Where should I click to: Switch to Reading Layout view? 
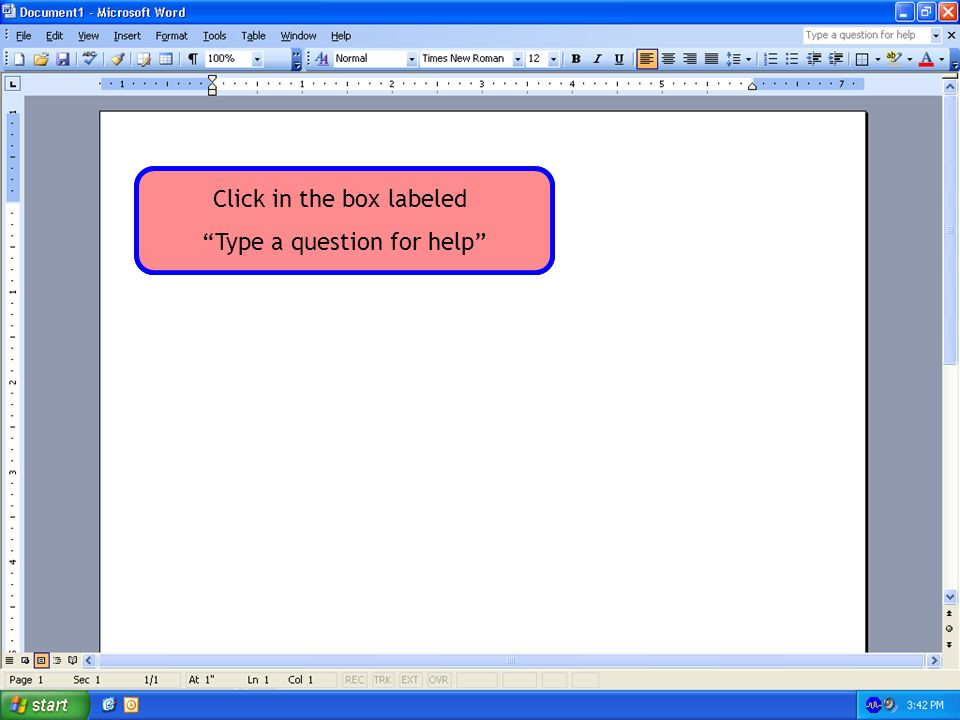pos(73,661)
